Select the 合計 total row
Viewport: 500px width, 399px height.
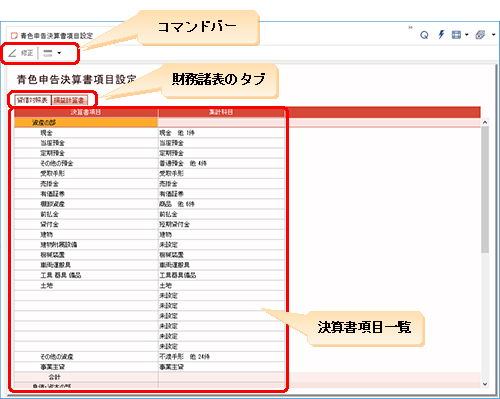click(86, 377)
